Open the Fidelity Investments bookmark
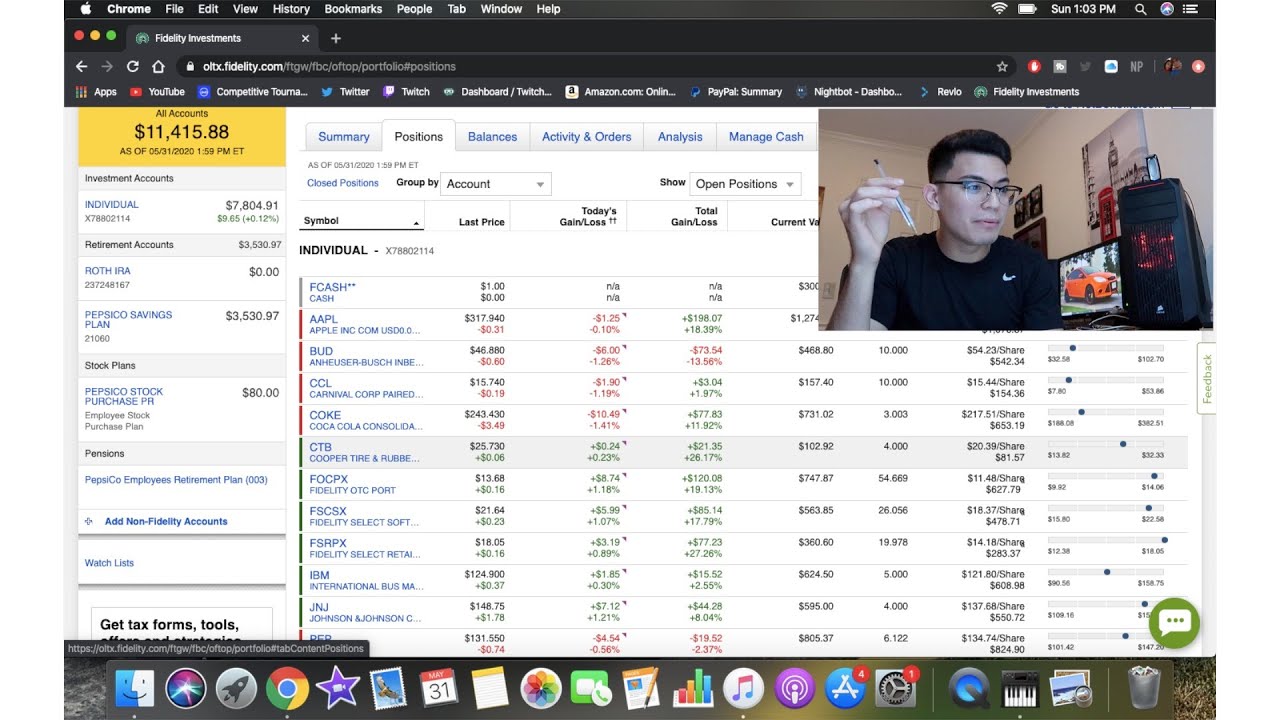Screen dimensions: 1280x720 1027,92
